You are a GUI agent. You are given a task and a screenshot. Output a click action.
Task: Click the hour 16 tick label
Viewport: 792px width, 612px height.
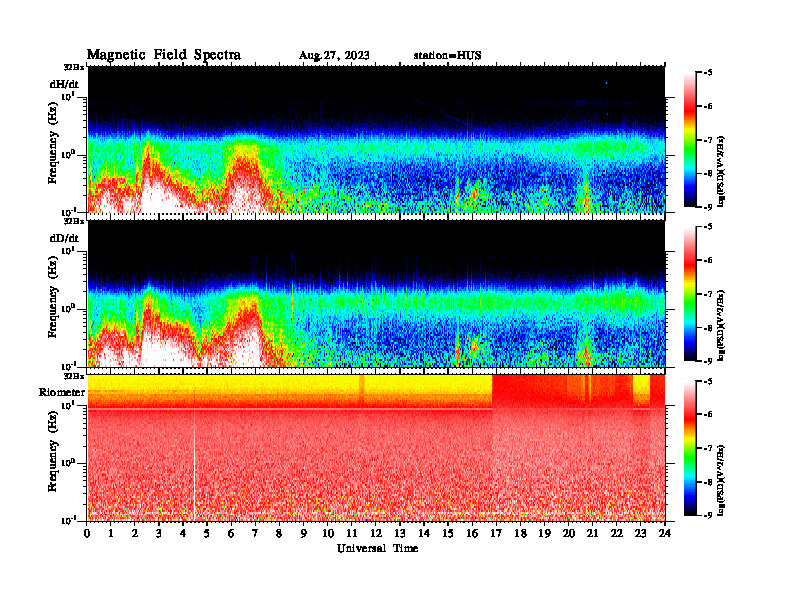click(472, 533)
